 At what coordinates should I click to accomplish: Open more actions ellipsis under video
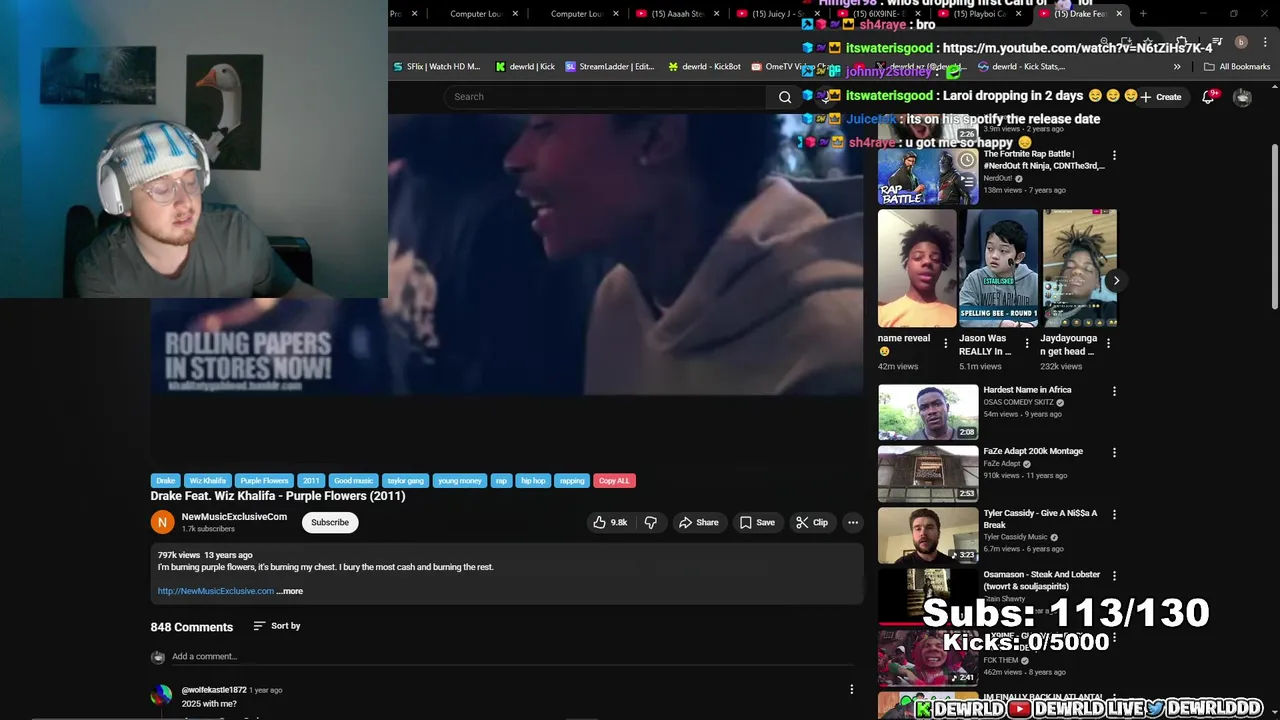click(x=853, y=522)
